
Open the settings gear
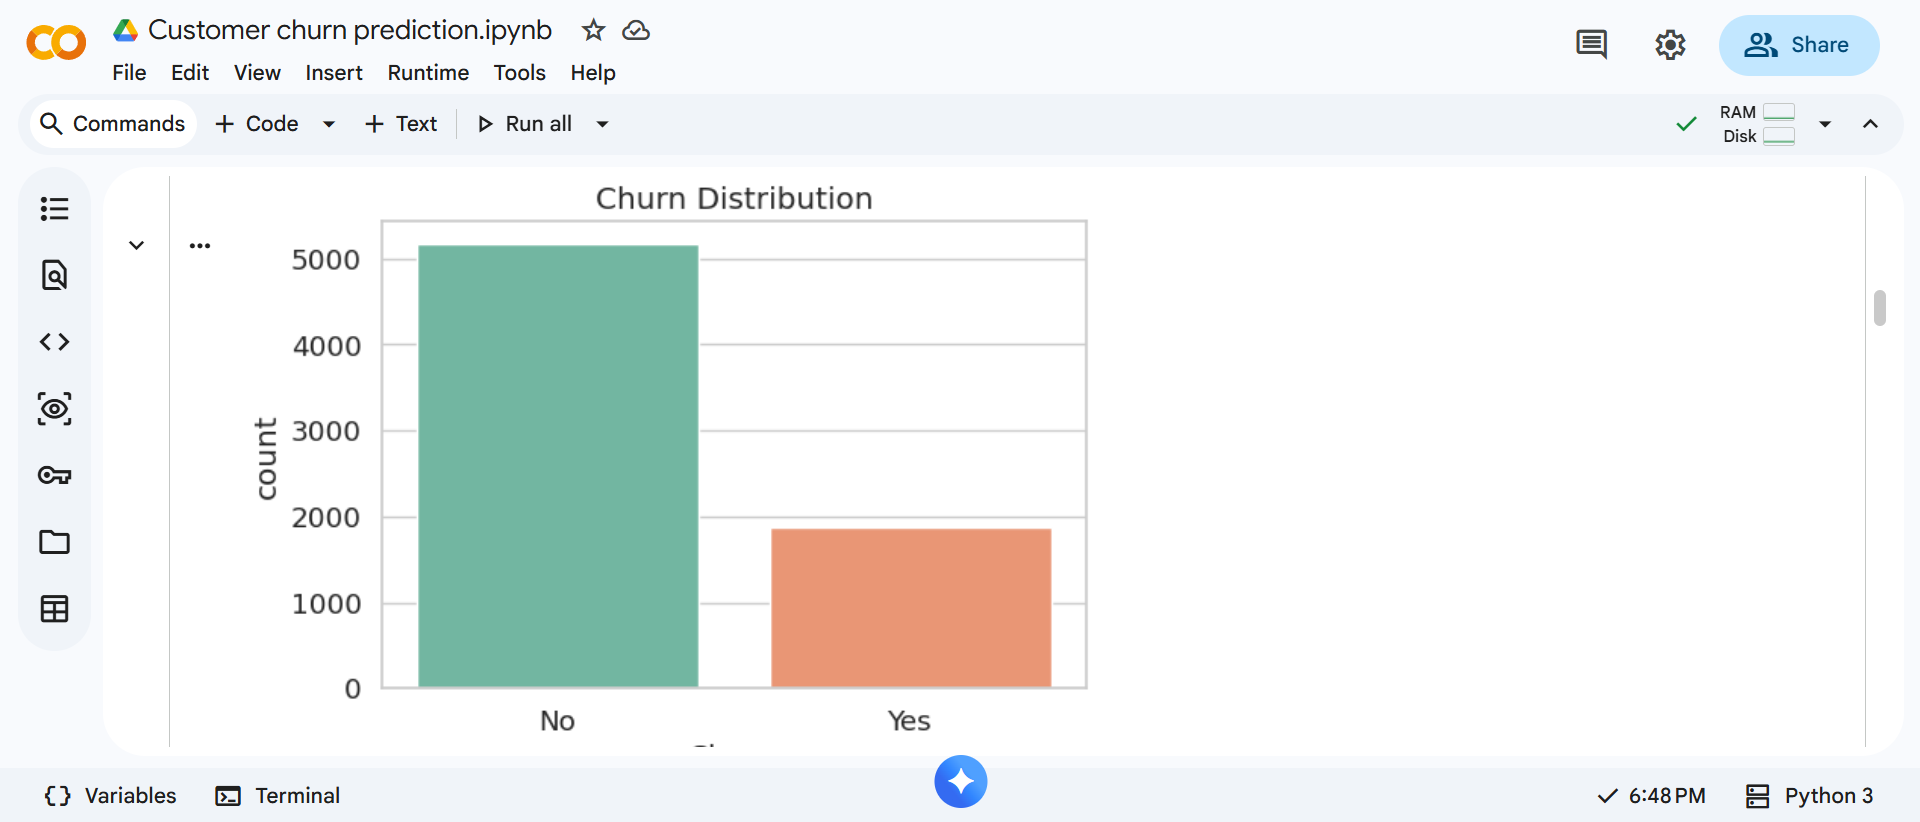(x=1670, y=45)
